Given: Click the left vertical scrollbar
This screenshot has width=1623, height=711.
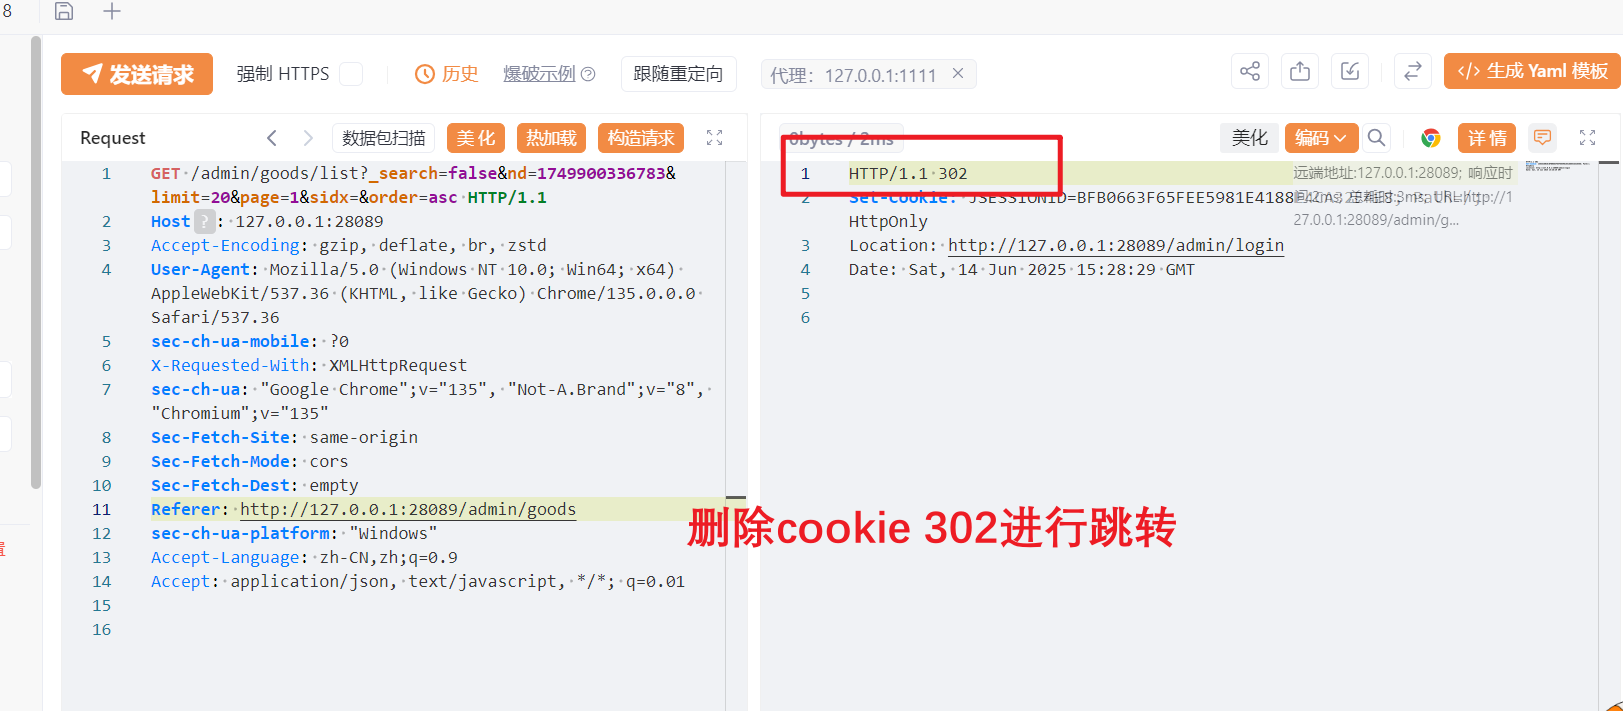Looking at the screenshot, I should [36, 260].
